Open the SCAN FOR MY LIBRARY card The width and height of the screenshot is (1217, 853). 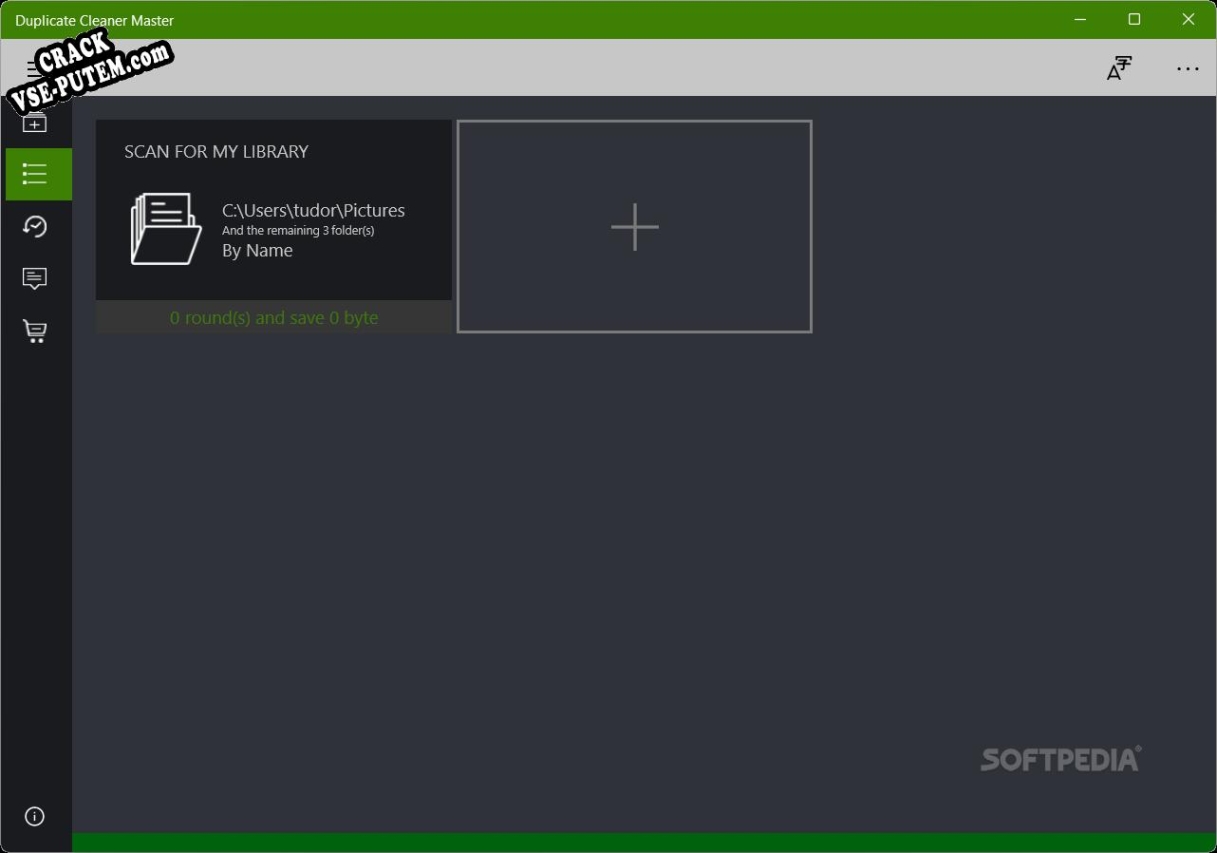[274, 226]
